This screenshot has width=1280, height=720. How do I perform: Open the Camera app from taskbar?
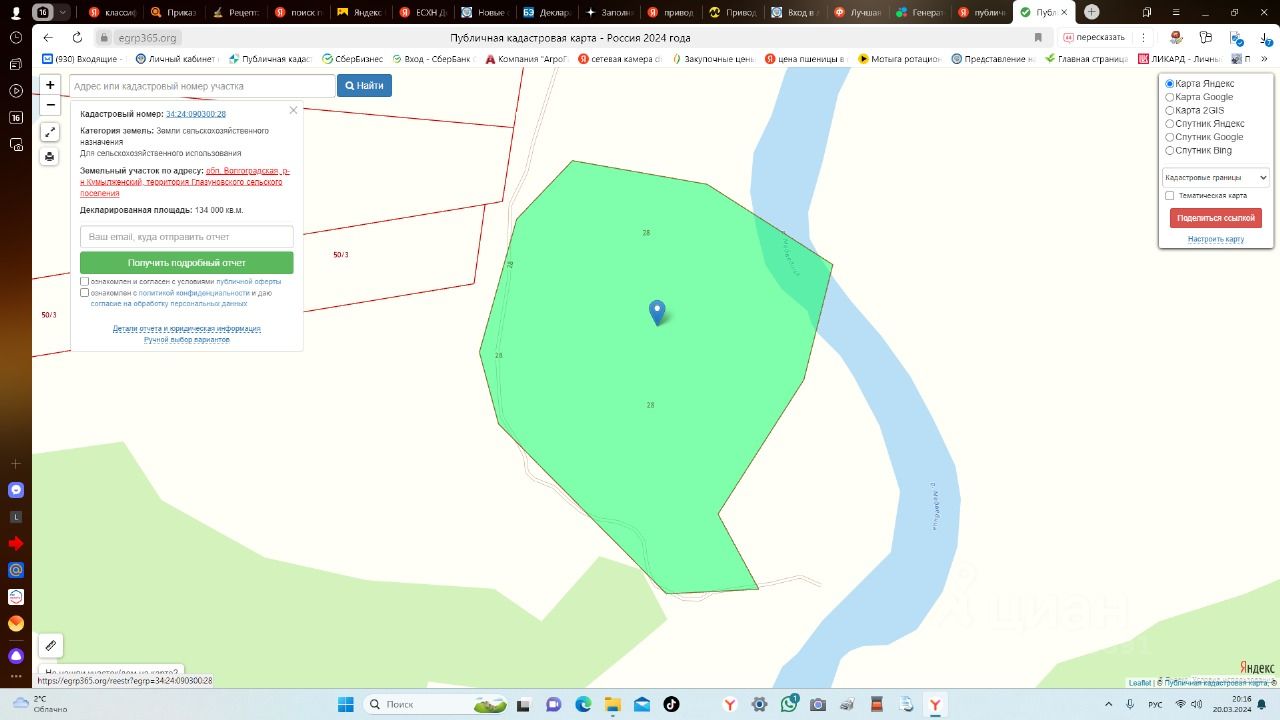(x=818, y=704)
